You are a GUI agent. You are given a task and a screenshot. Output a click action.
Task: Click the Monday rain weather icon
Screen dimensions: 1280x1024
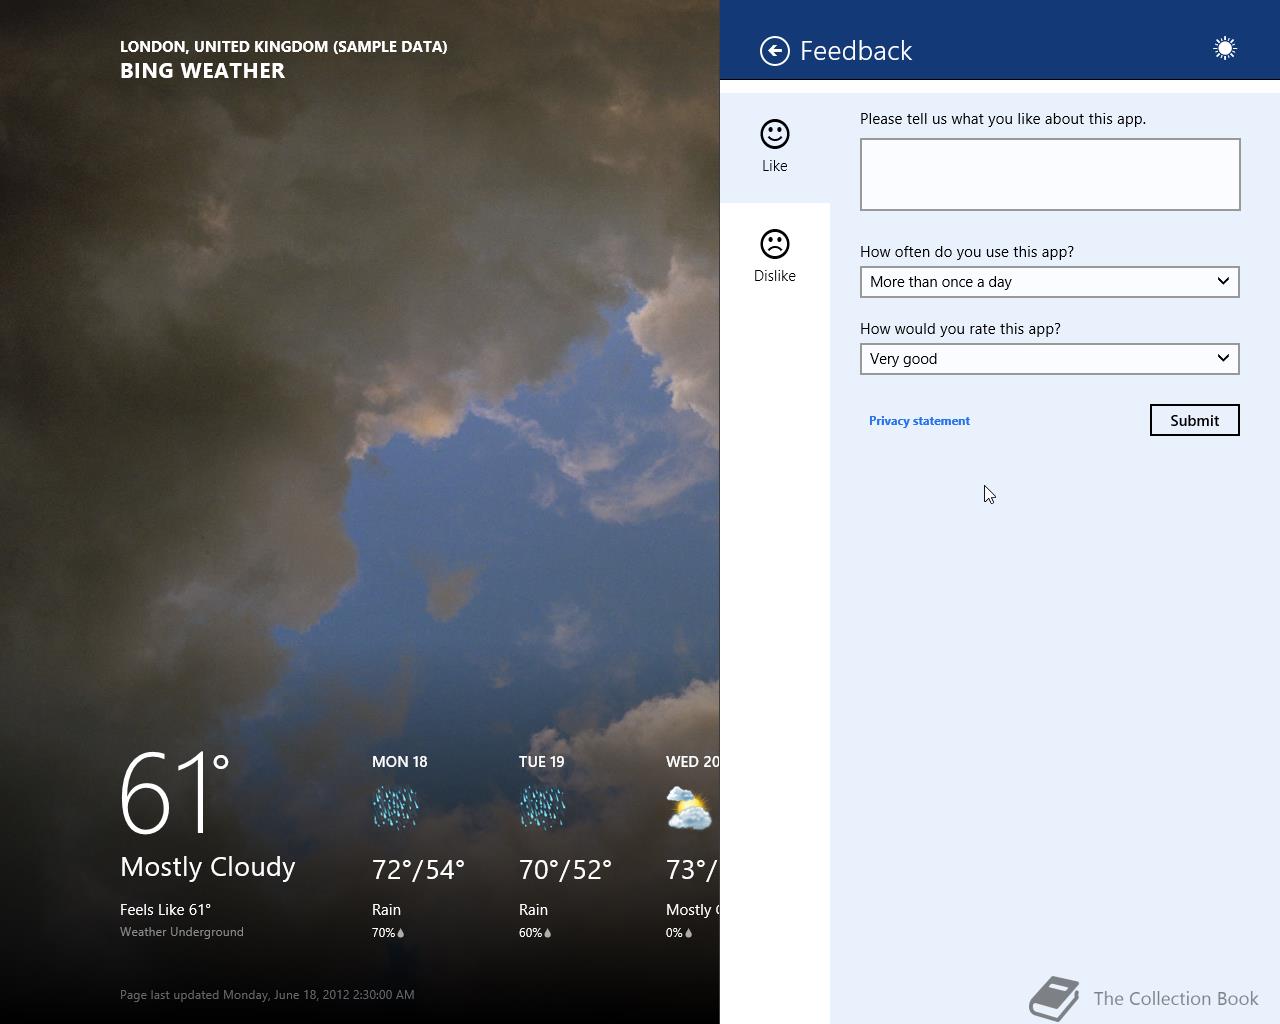(x=396, y=808)
